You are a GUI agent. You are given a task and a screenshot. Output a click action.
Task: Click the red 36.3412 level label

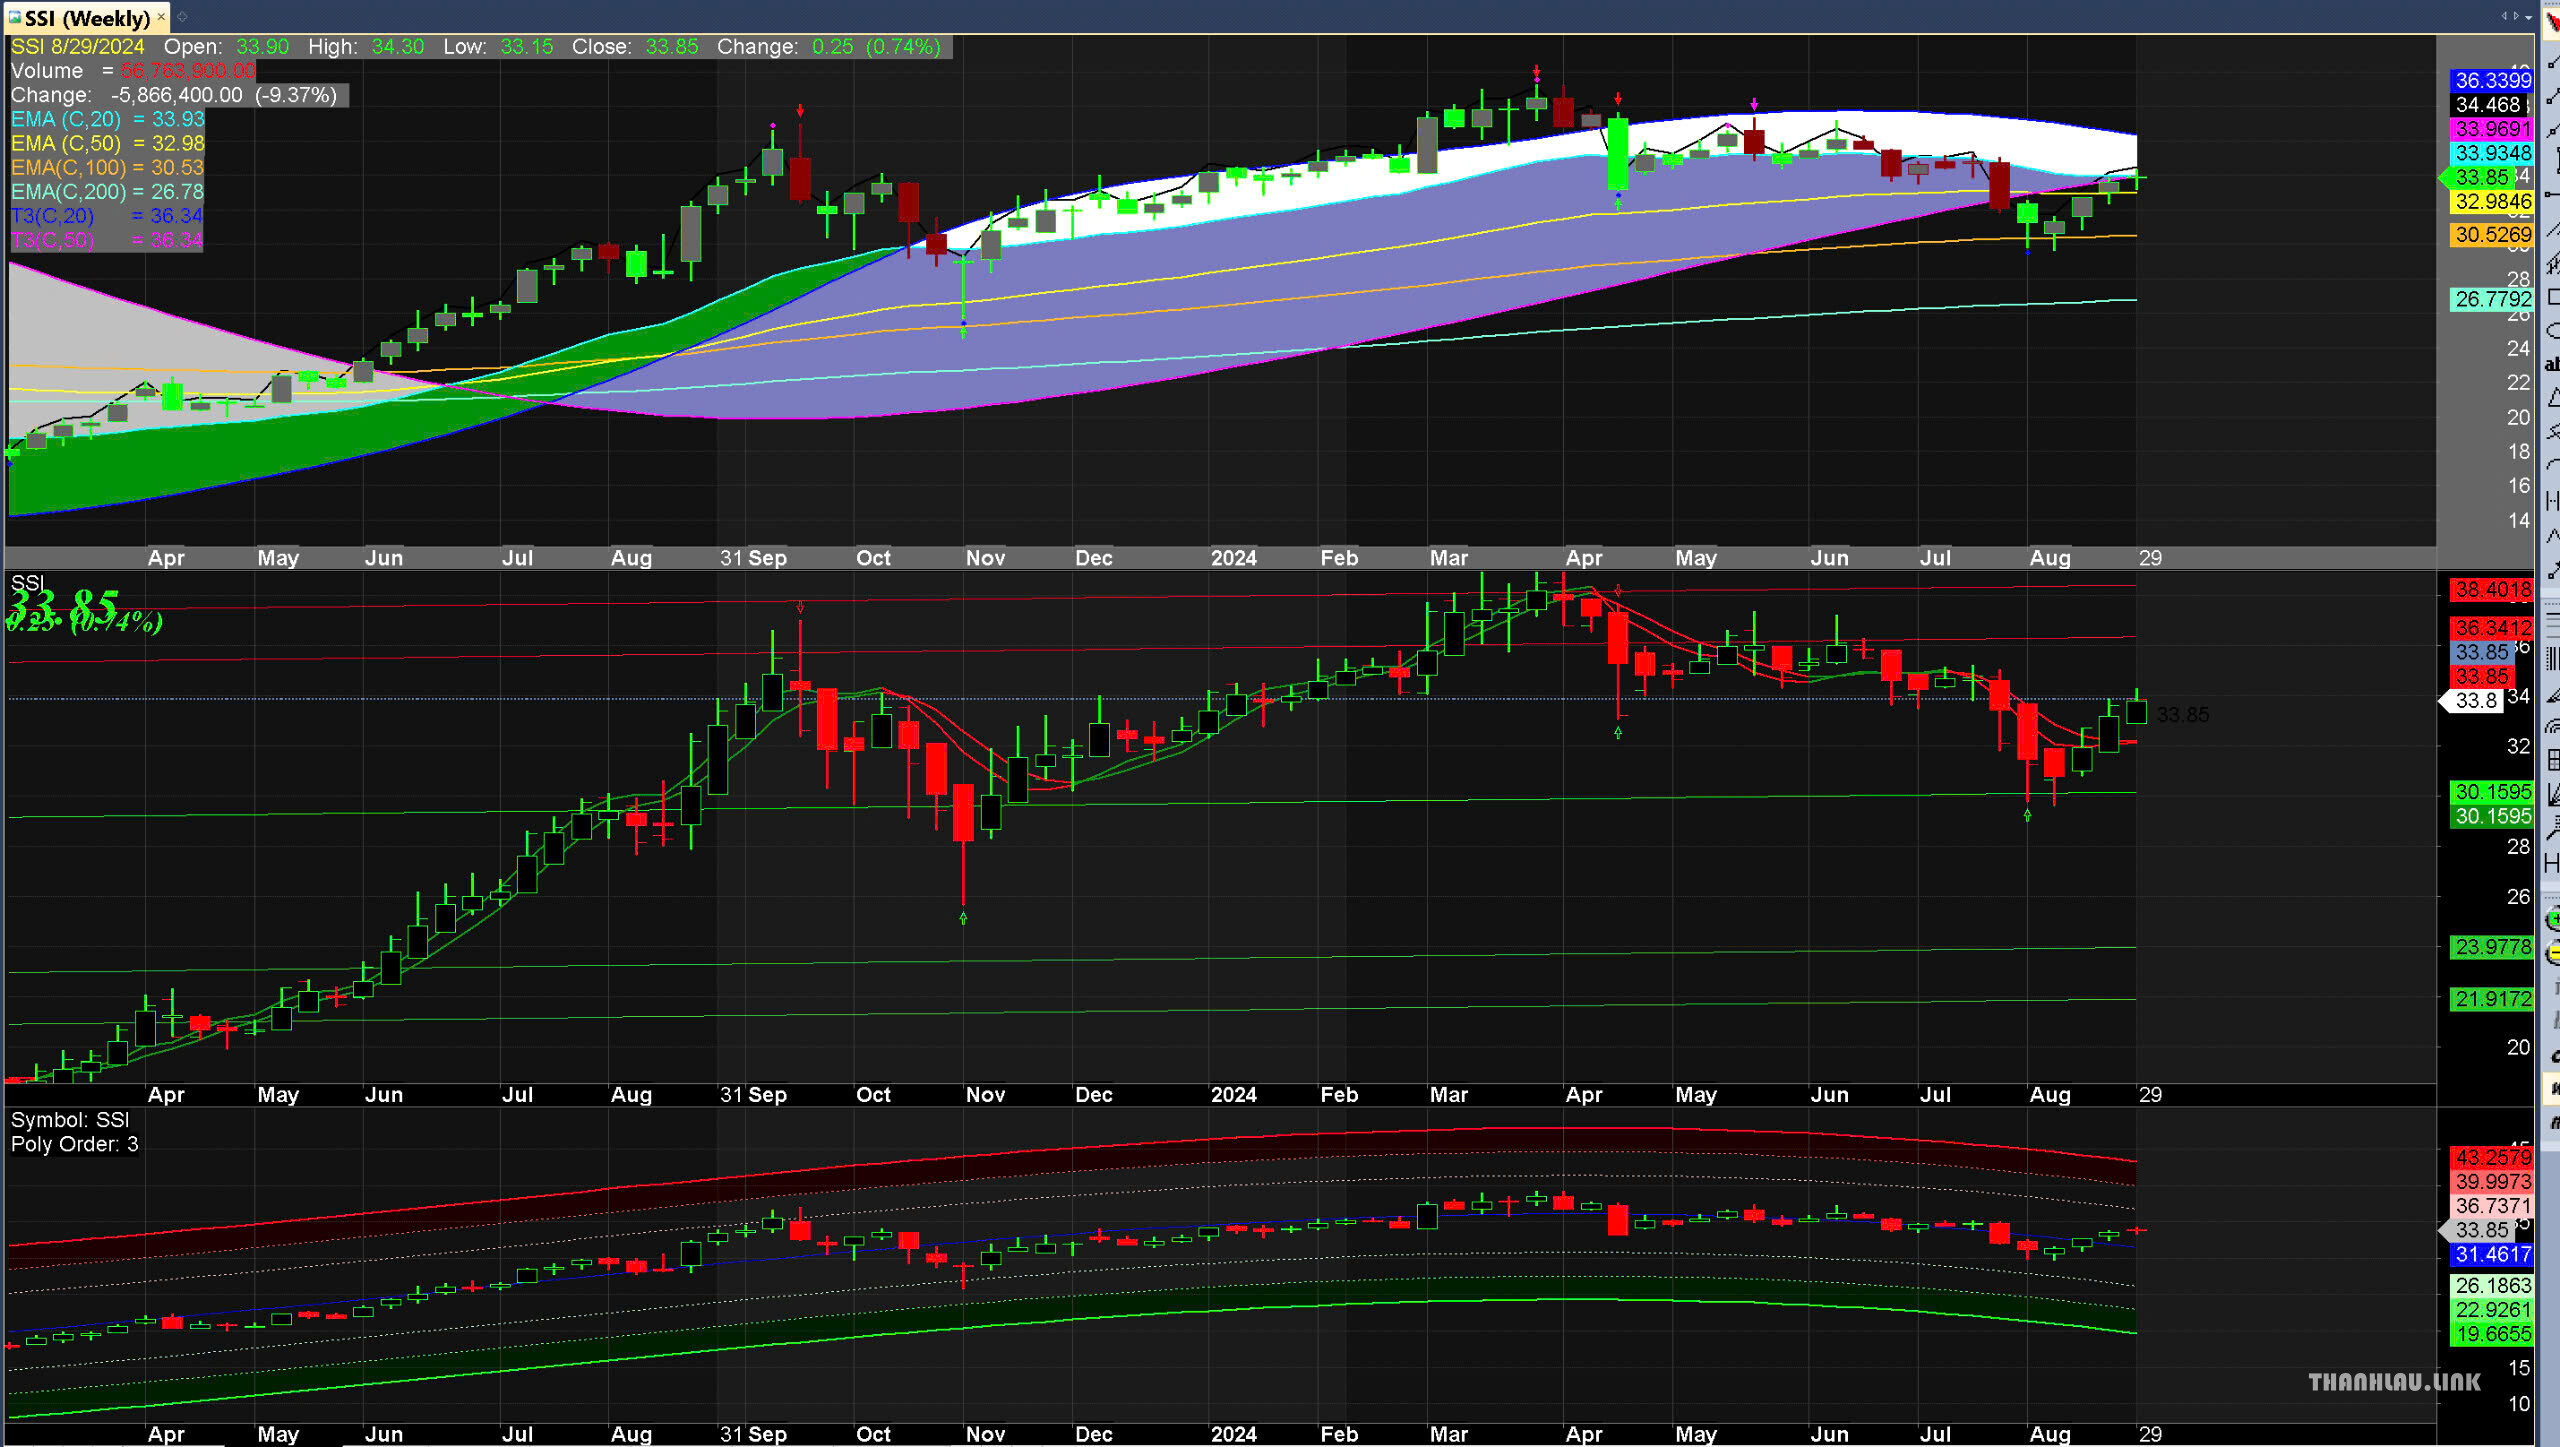pos(2493,628)
